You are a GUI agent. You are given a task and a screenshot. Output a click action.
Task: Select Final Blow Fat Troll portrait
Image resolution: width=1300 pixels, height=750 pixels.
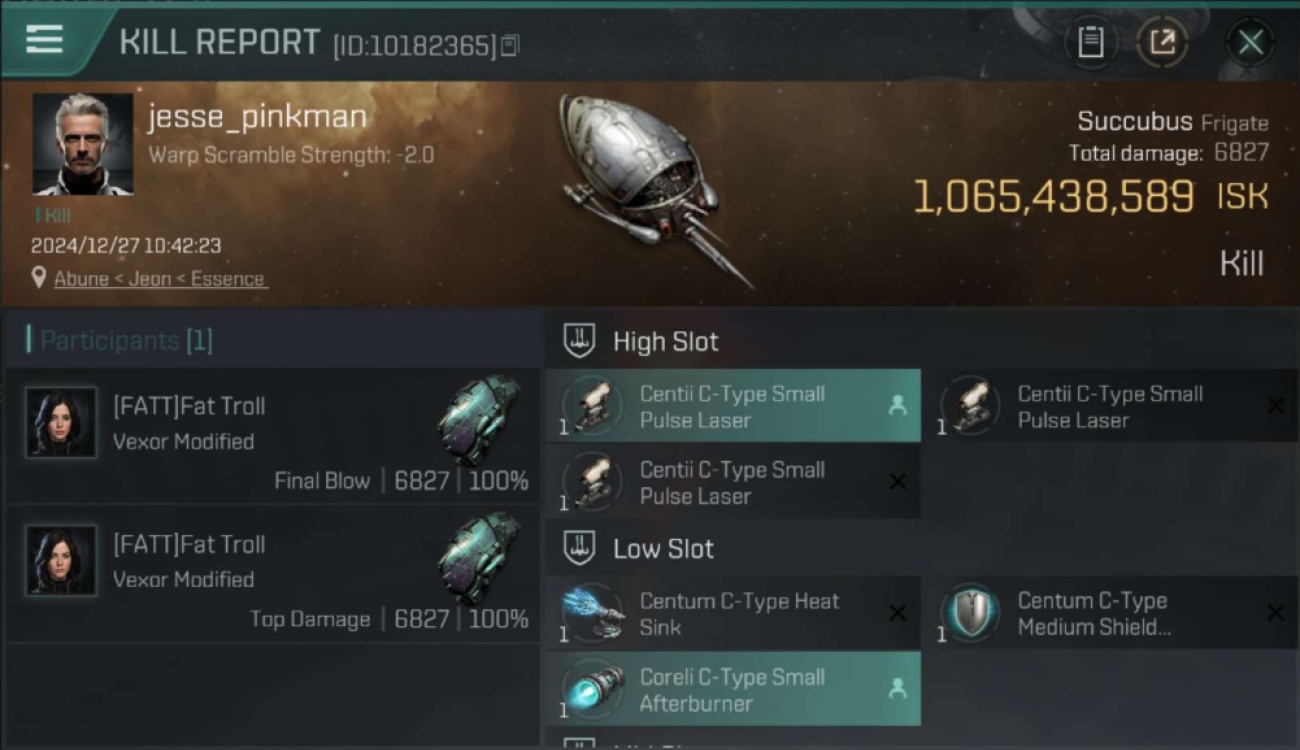point(61,422)
